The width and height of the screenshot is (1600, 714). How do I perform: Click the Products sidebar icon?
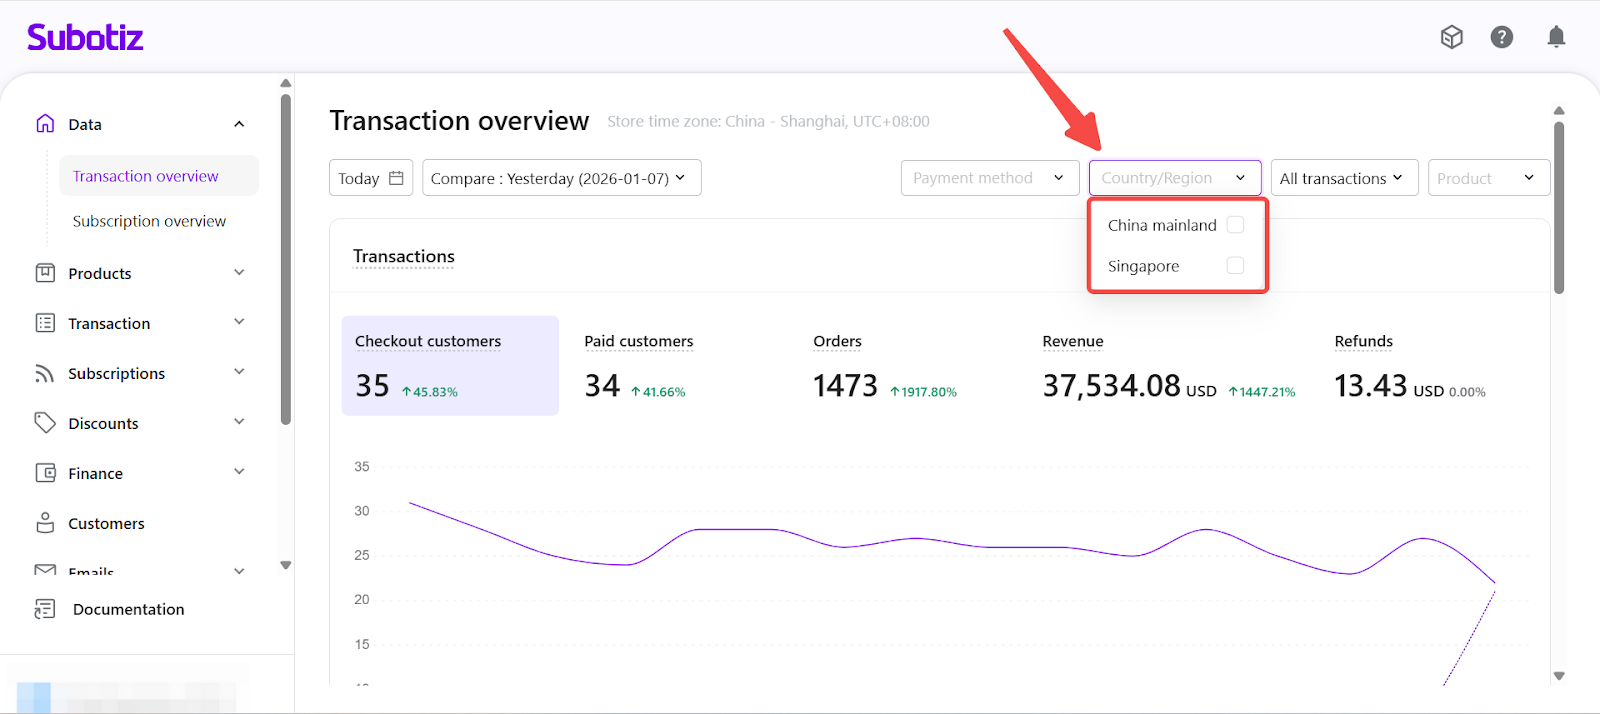click(x=45, y=273)
